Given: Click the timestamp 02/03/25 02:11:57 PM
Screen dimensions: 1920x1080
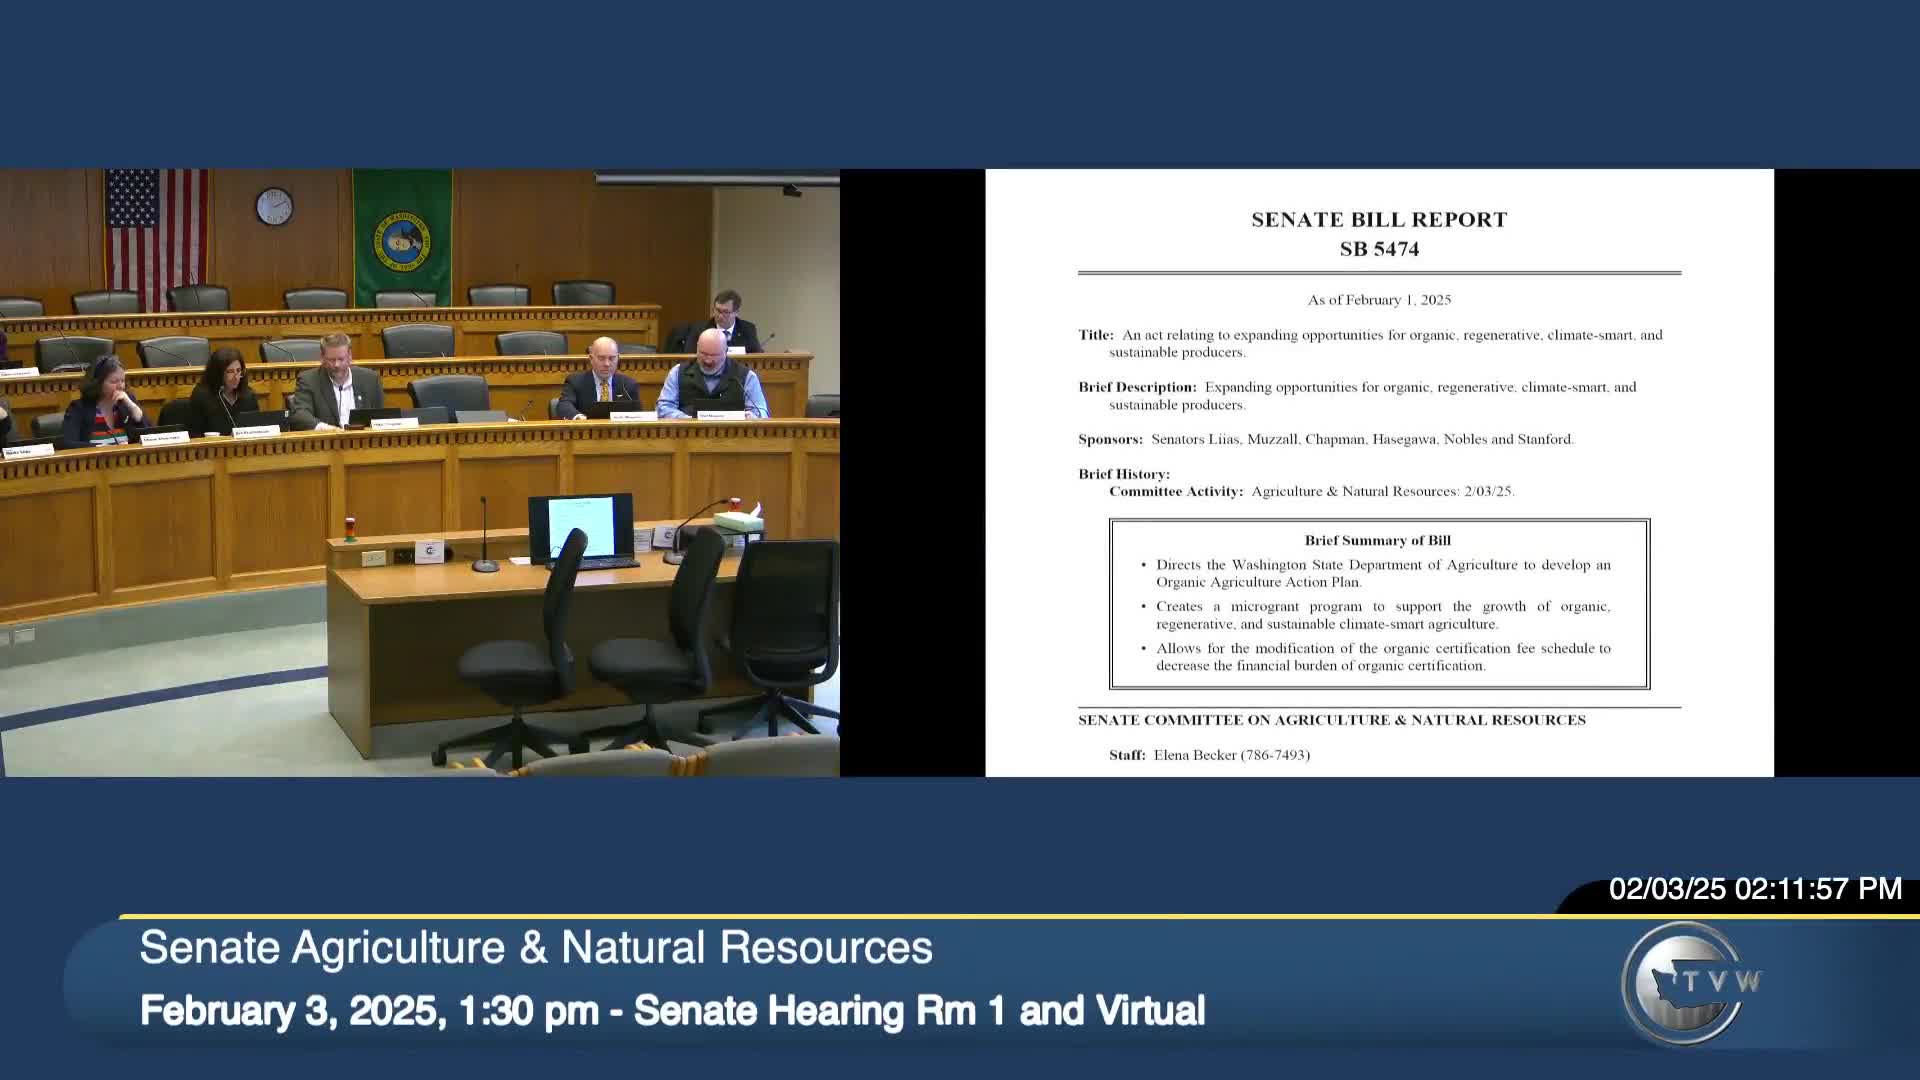Looking at the screenshot, I should coord(1754,889).
